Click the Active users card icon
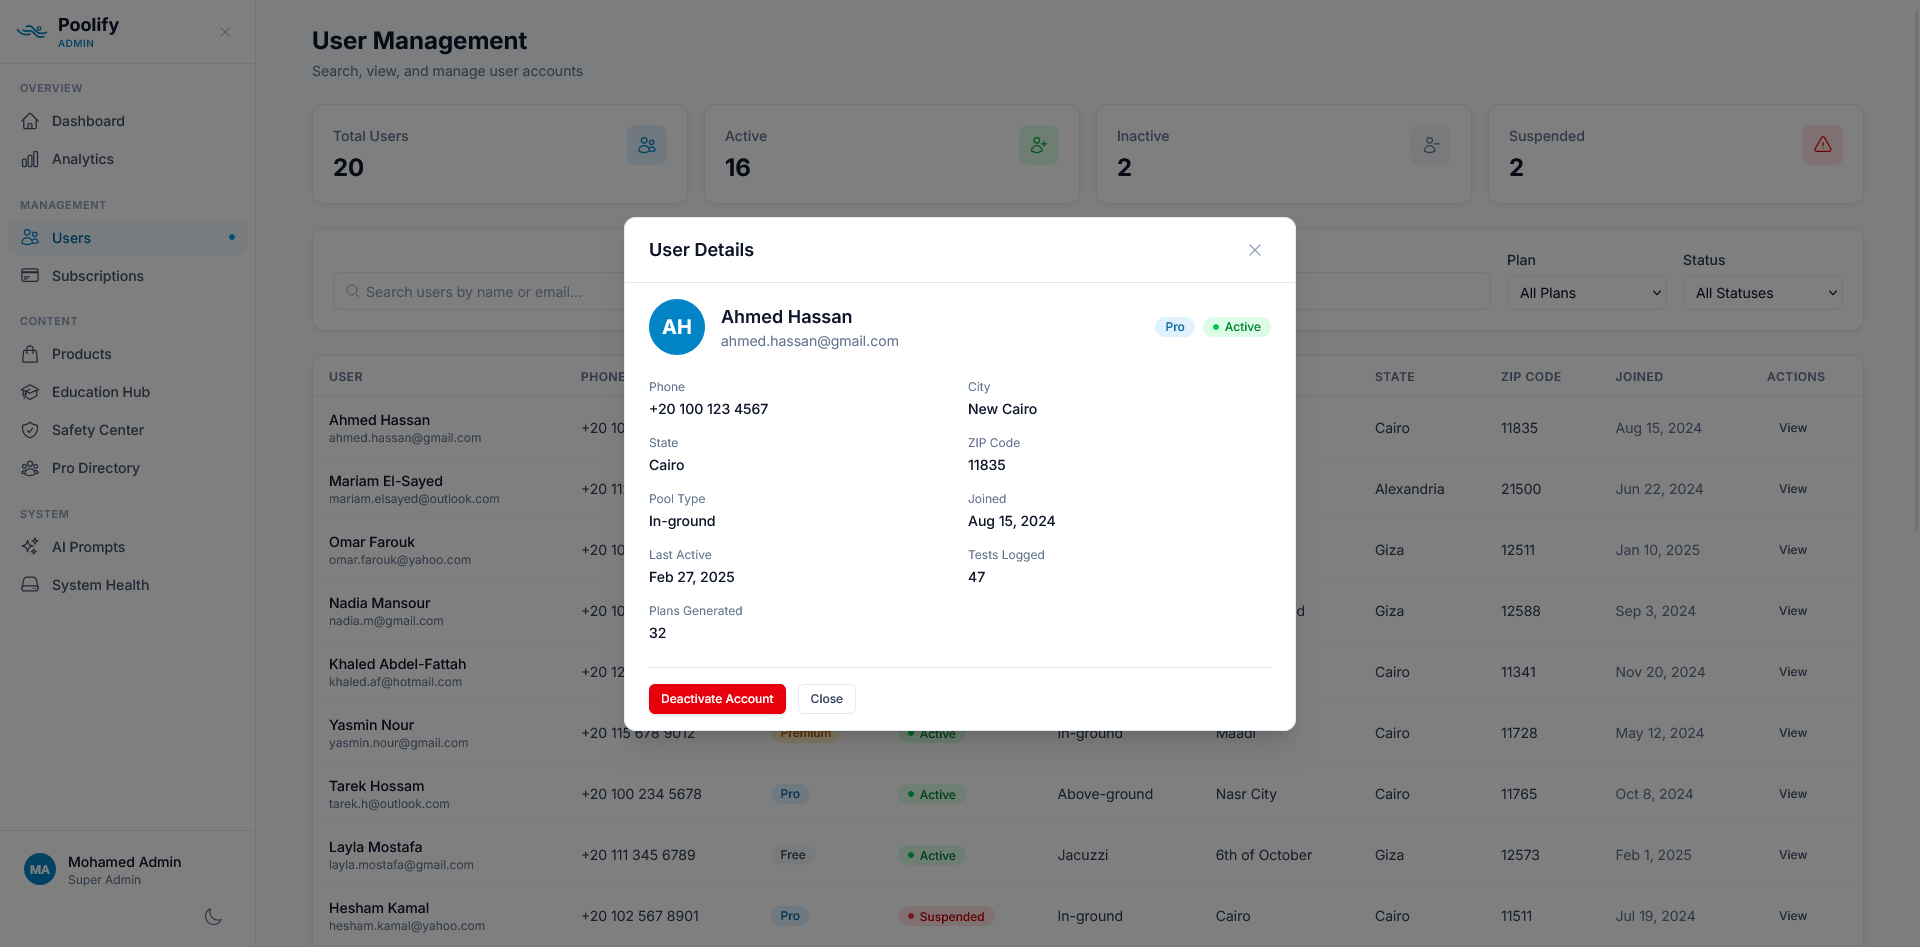 coord(1039,145)
